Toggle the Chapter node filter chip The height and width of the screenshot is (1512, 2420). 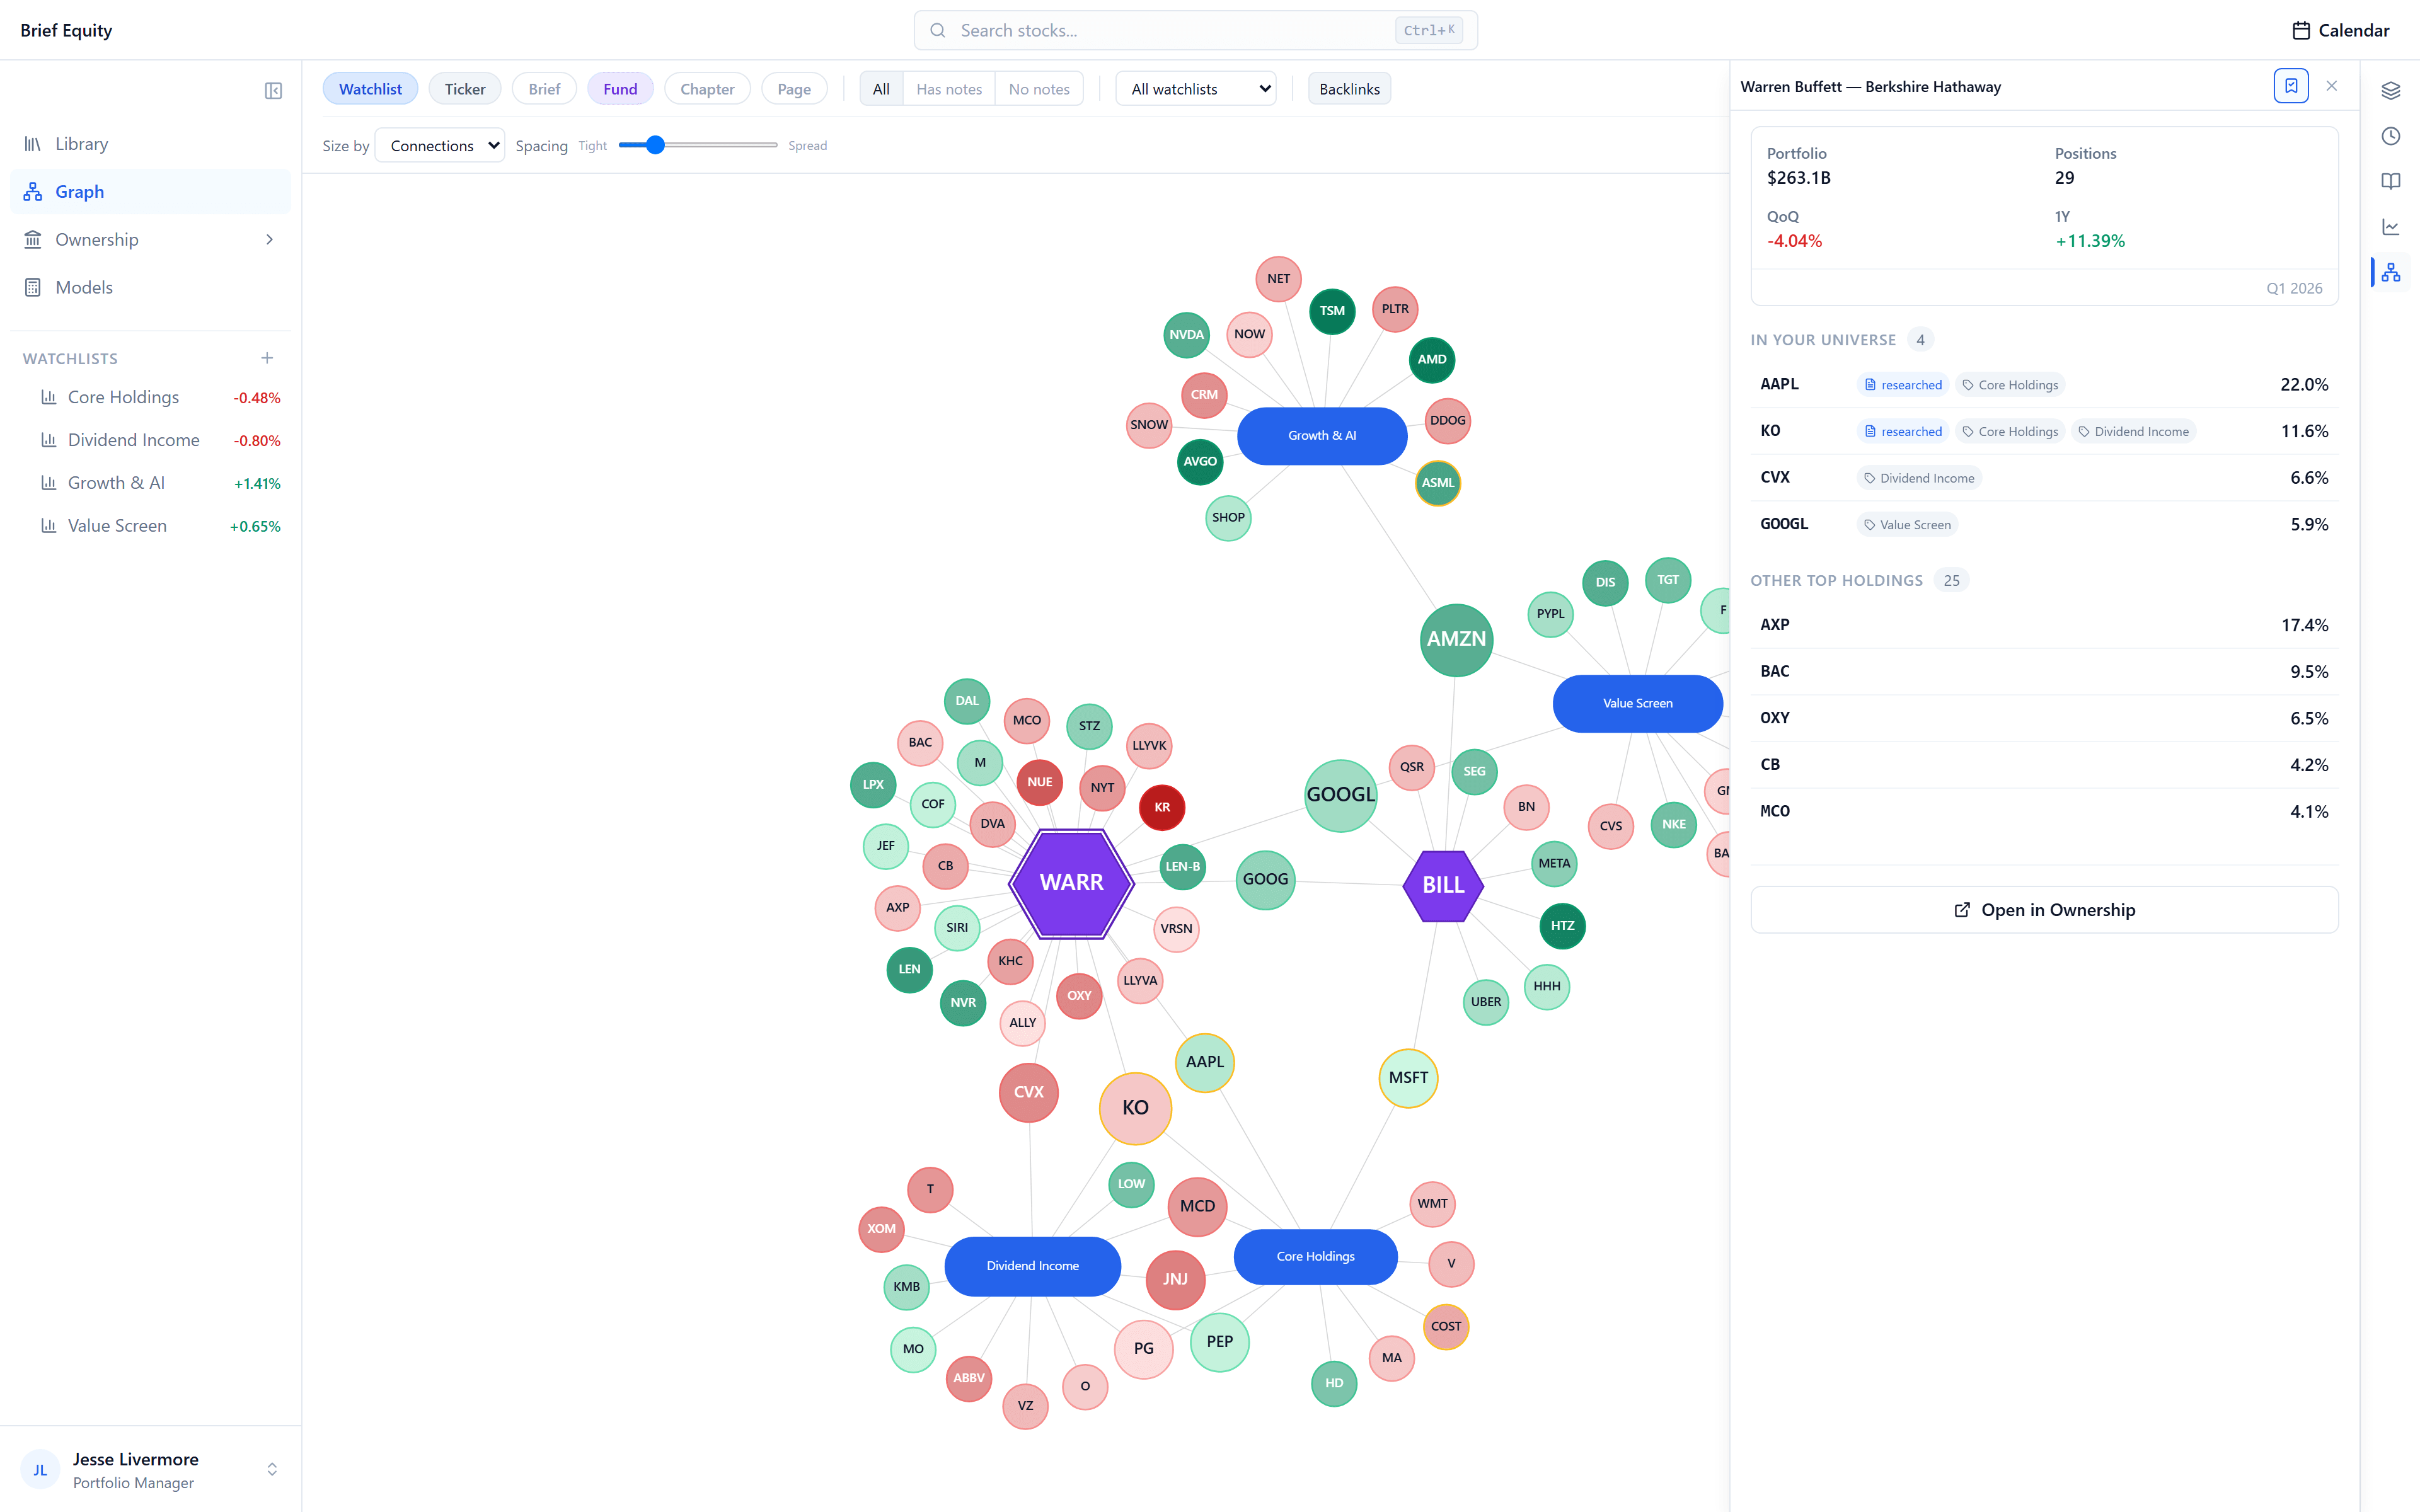pos(707,89)
